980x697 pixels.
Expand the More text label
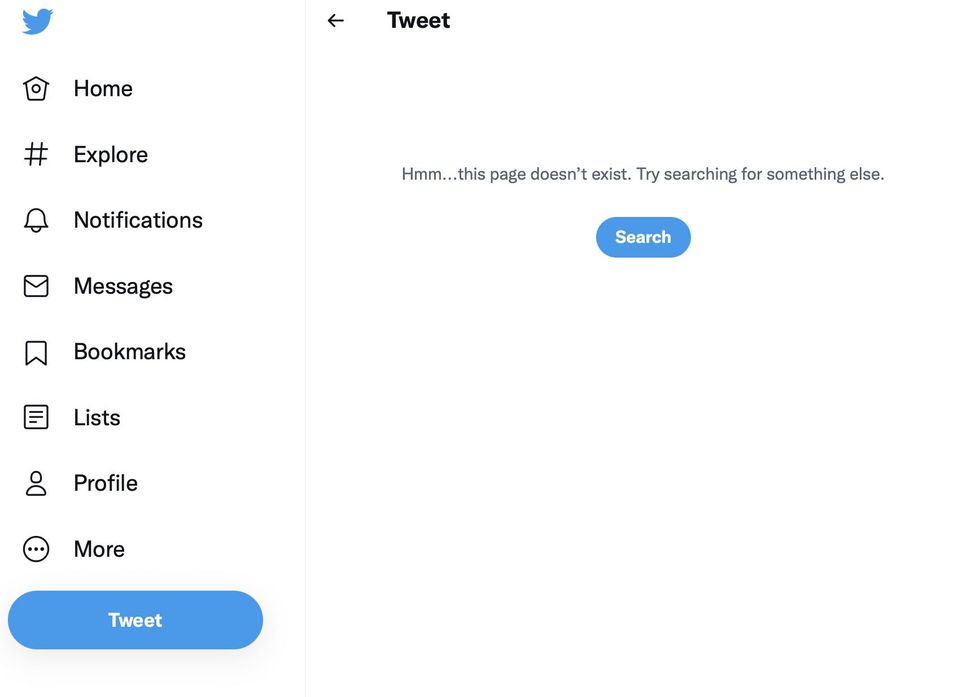[99, 549]
